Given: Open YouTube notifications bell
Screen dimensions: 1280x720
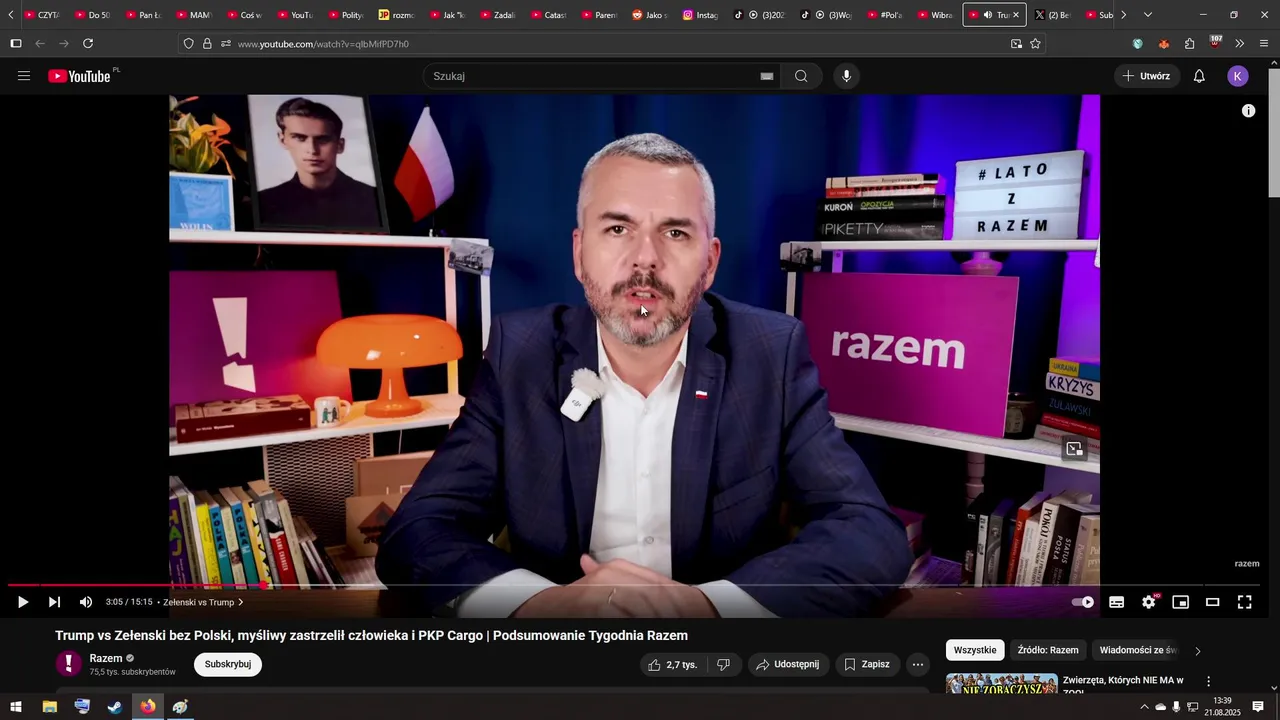Looking at the screenshot, I should (x=1199, y=76).
